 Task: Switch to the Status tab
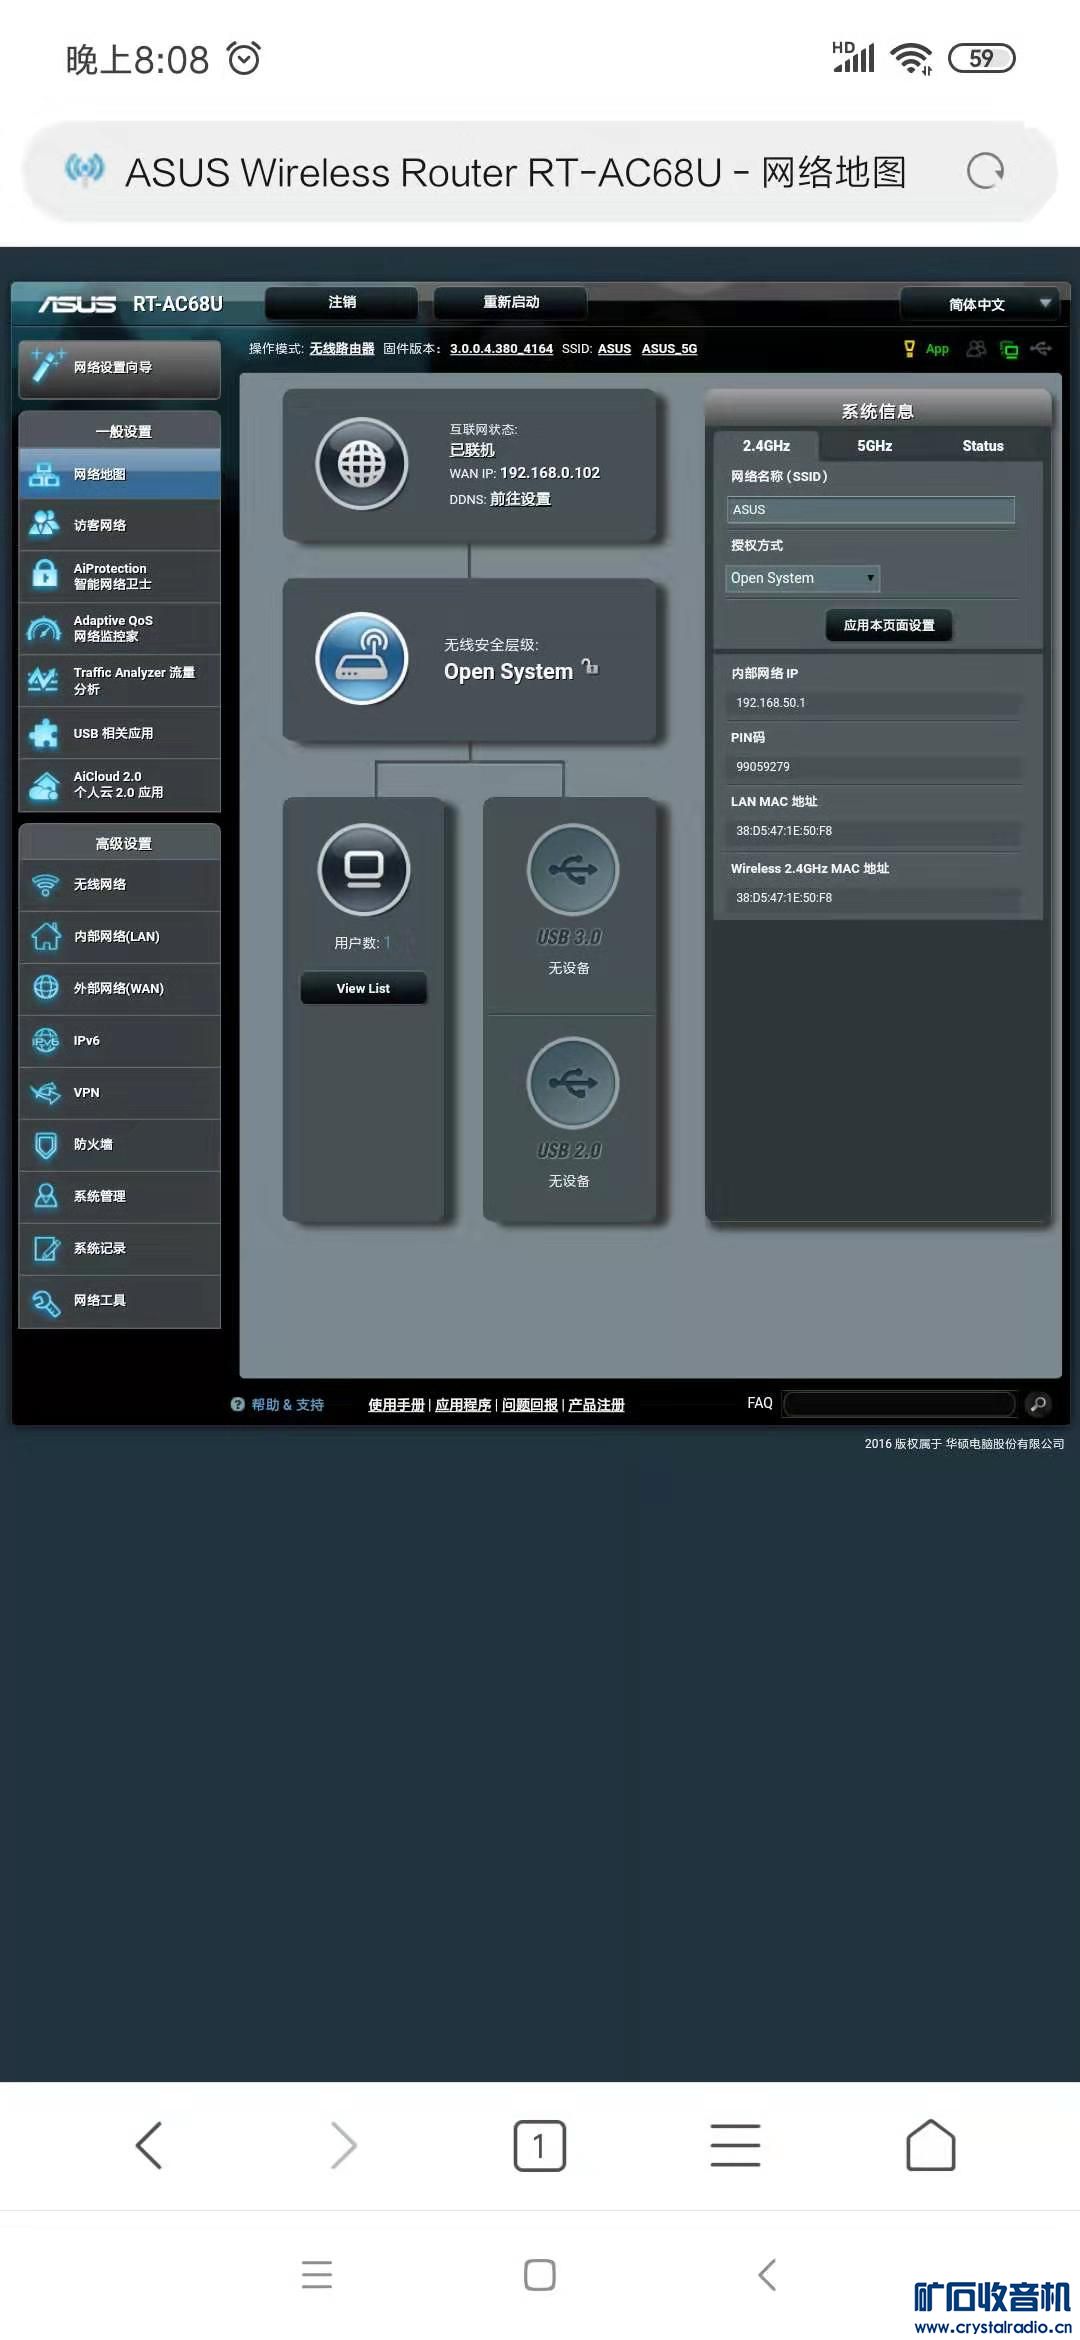(983, 446)
